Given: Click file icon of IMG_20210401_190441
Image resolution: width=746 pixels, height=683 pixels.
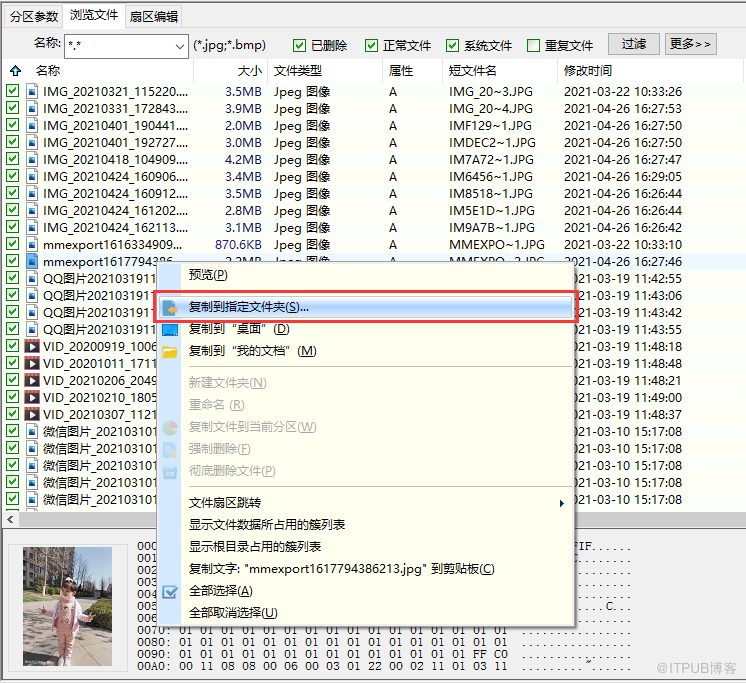Looking at the screenshot, I should 32,126.
